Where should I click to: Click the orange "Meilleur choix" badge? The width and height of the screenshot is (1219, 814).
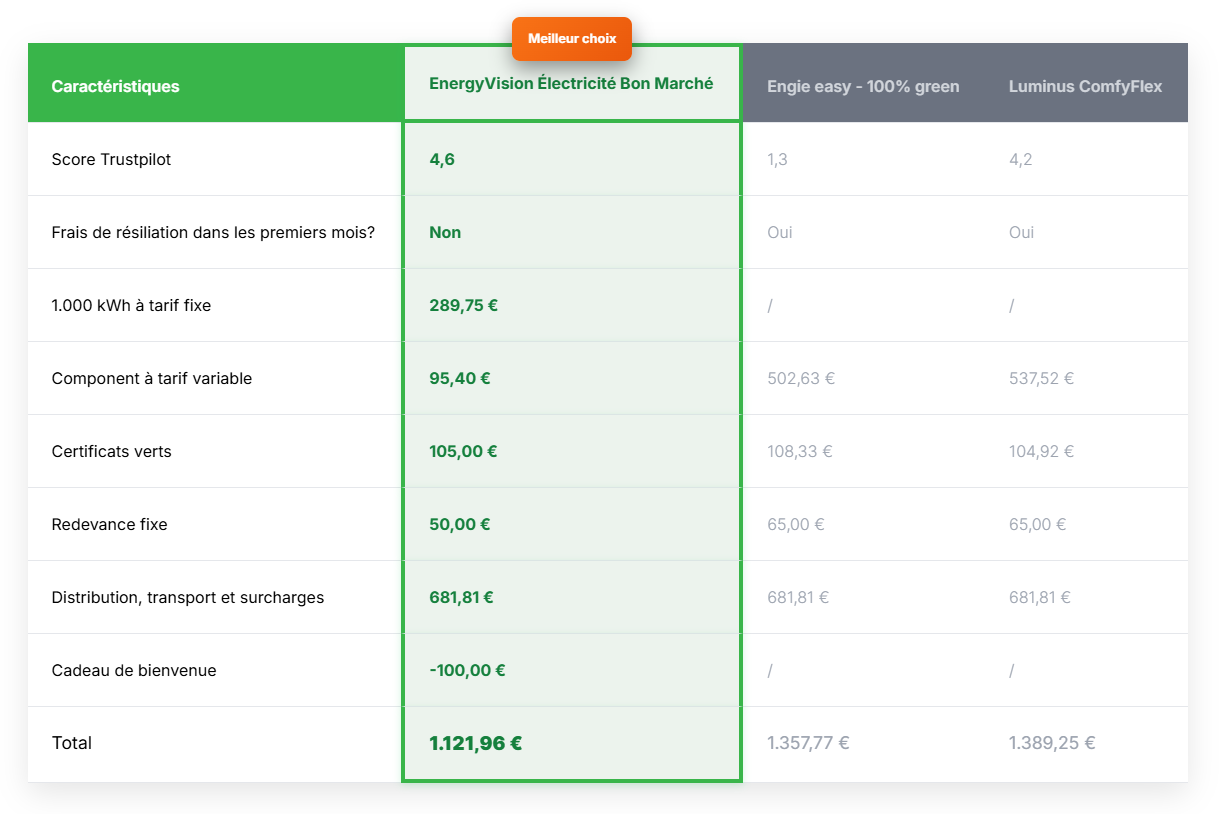click(572, 39)
